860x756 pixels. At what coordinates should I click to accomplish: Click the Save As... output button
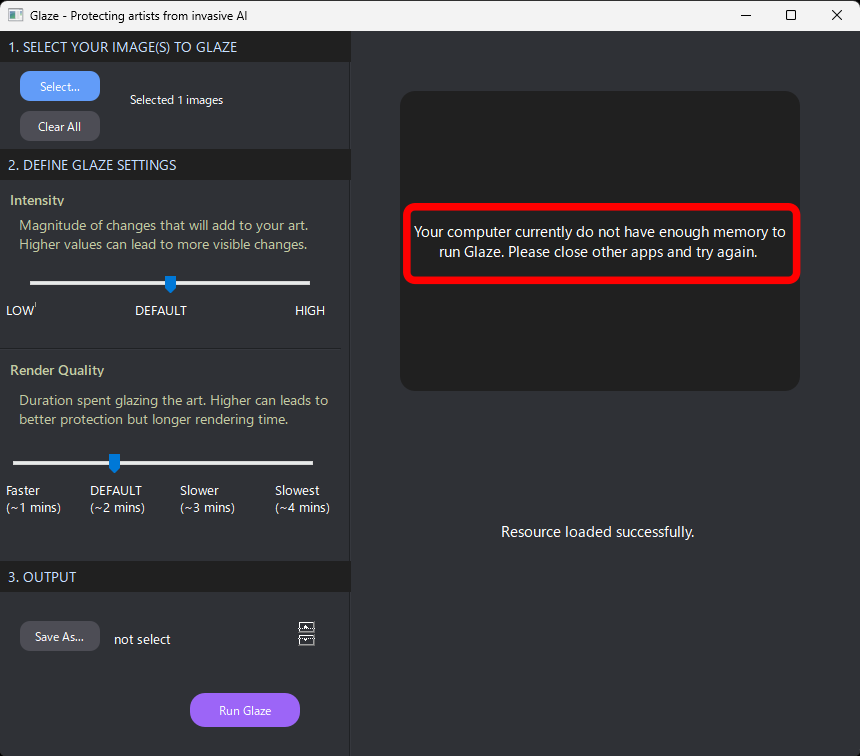pos(60,636)
